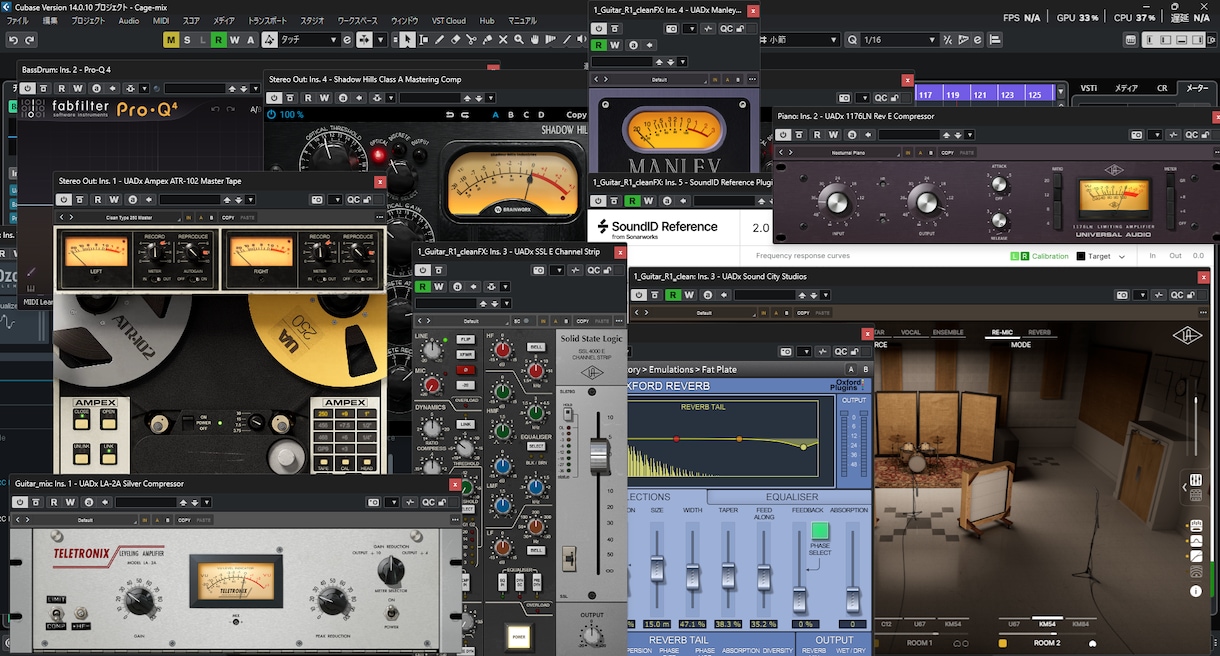Select RE-MIC mode tab in Sound City

point(1004,332)
